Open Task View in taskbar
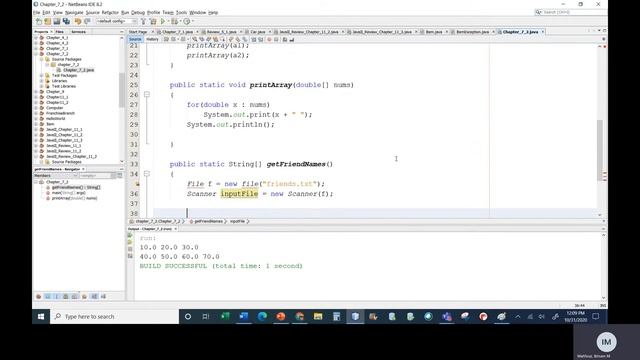The image size is (640, 360). click(206, 316)
